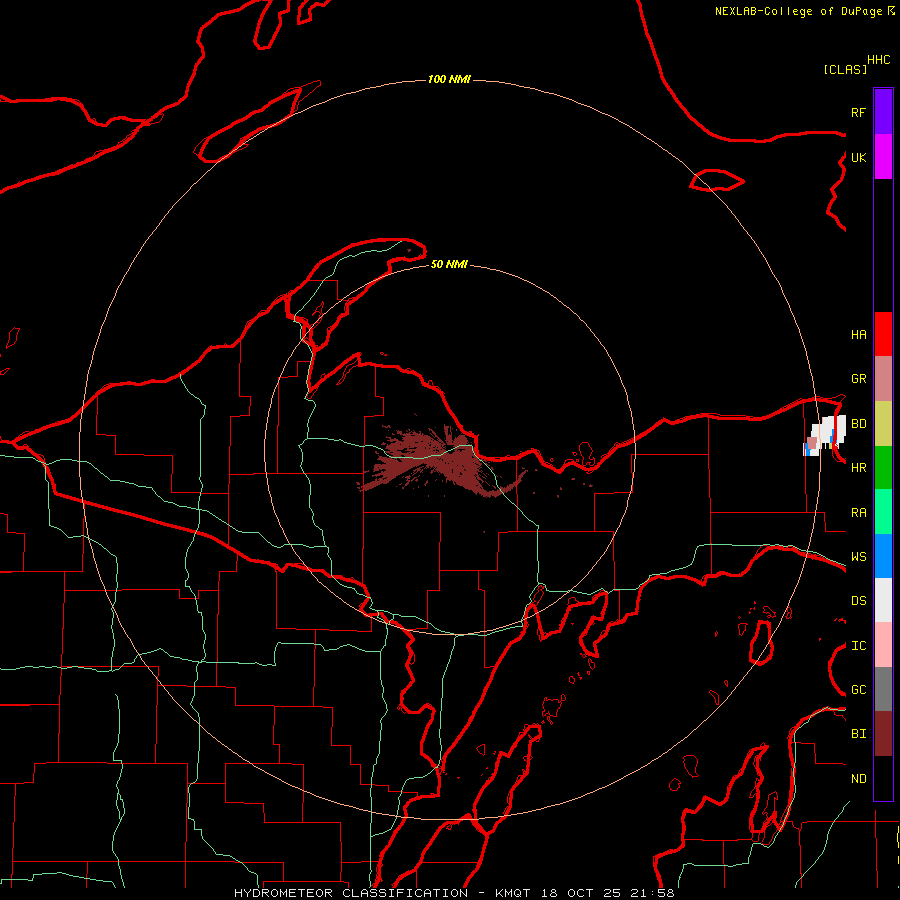Click the GC legend label

point(859,690)
